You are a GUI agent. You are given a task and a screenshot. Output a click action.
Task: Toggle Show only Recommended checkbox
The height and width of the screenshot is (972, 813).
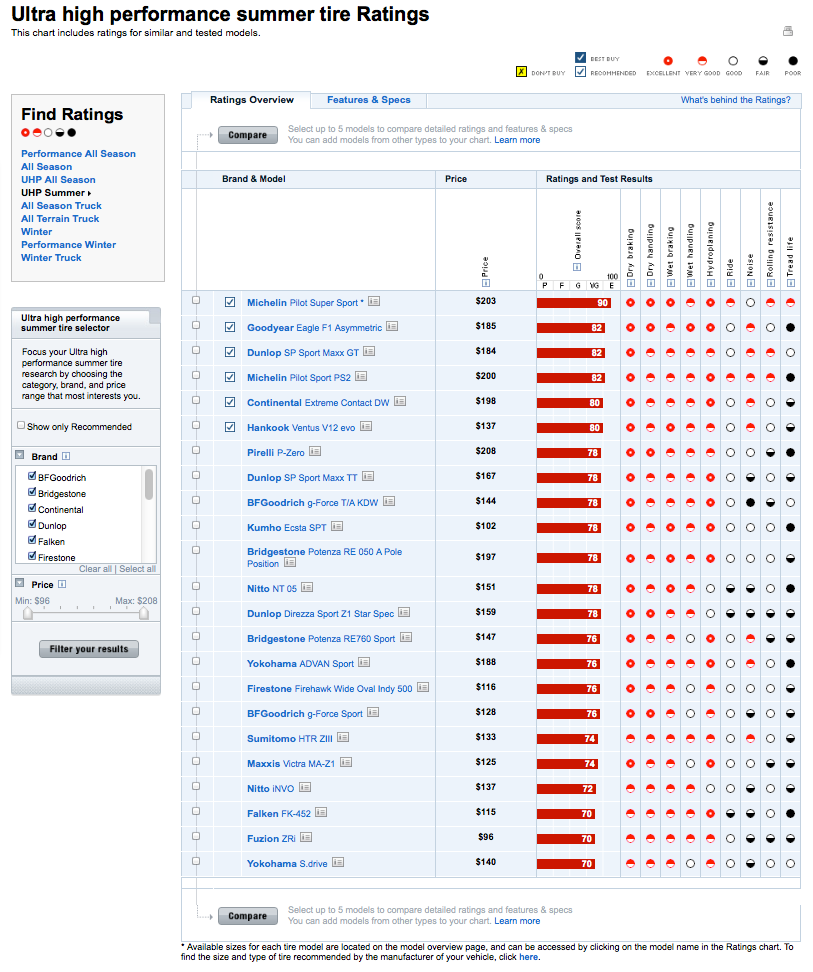coord(21,425)
